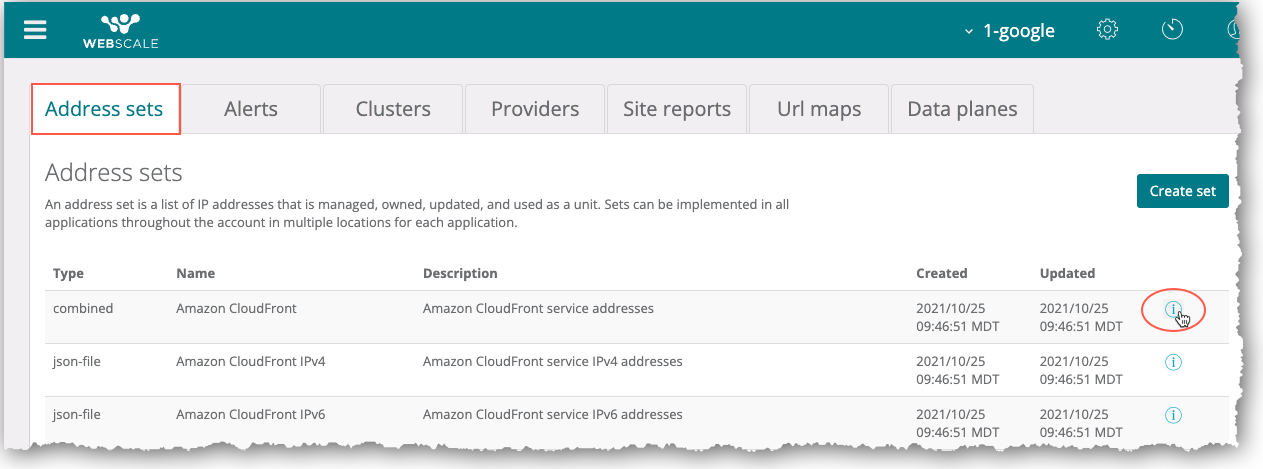
Task: Open the Clusters tab
Action: 393,109
